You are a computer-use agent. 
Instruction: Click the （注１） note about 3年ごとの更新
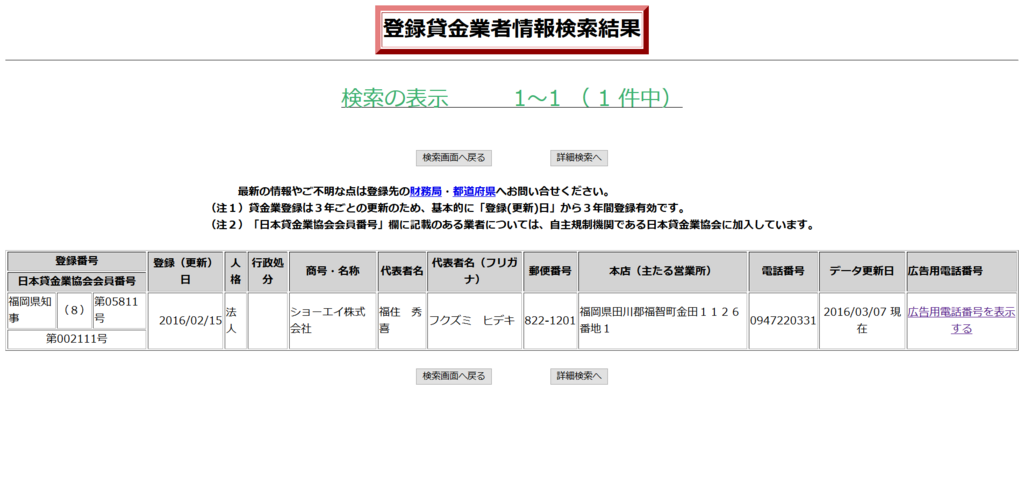tap(447, 209)
